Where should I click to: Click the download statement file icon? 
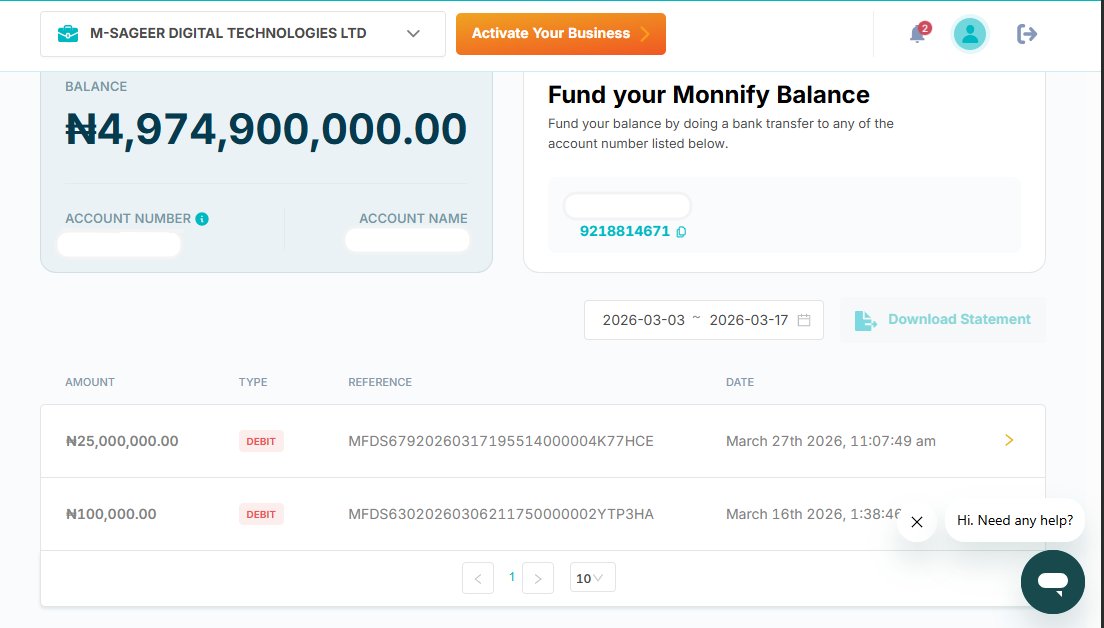click(865, 320)
